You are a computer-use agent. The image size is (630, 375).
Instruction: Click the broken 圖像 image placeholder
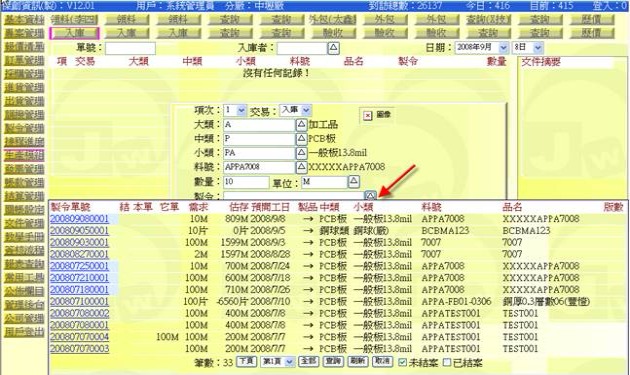[368, 116]
